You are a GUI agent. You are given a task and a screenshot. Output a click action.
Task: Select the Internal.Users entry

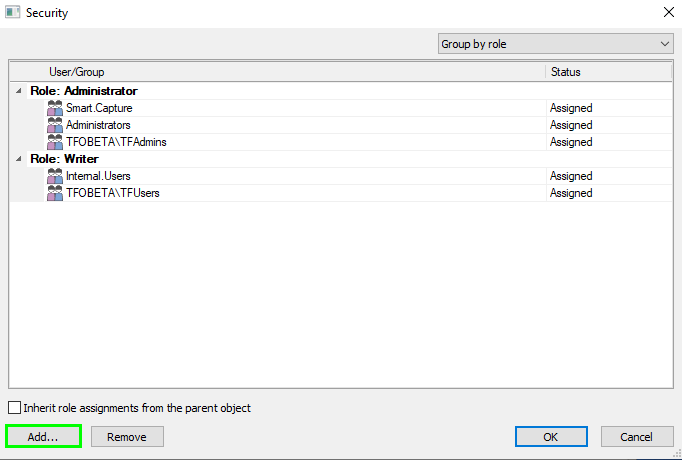click(x=98, y=176)
